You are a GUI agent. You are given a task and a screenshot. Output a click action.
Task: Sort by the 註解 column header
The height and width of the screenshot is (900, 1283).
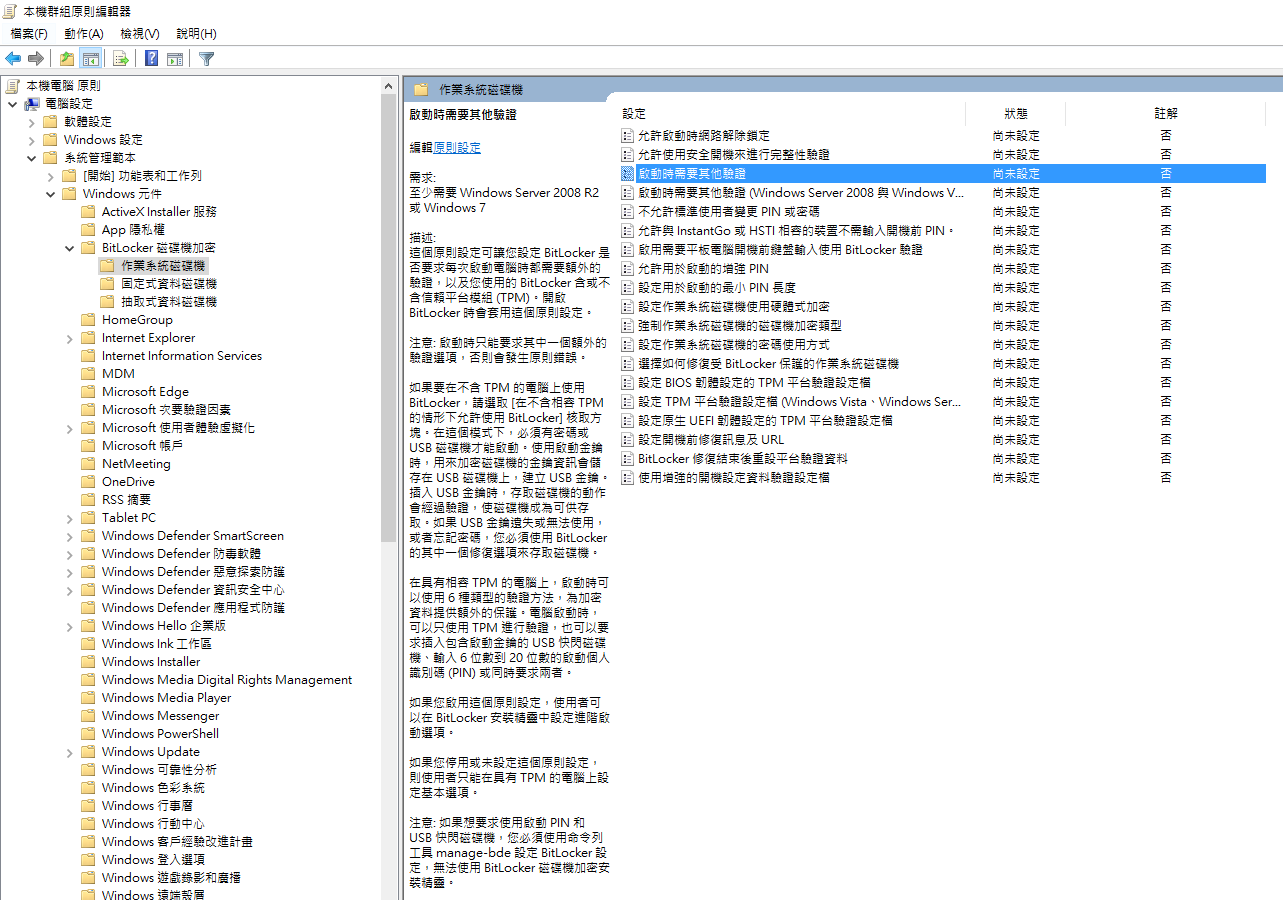point(1166,114)
